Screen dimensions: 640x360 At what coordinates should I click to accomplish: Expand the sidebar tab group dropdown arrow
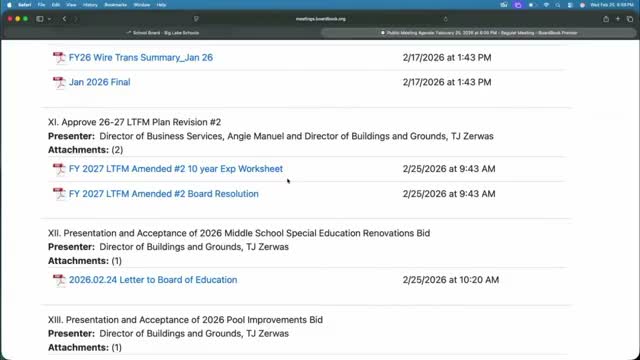[49, 19]
